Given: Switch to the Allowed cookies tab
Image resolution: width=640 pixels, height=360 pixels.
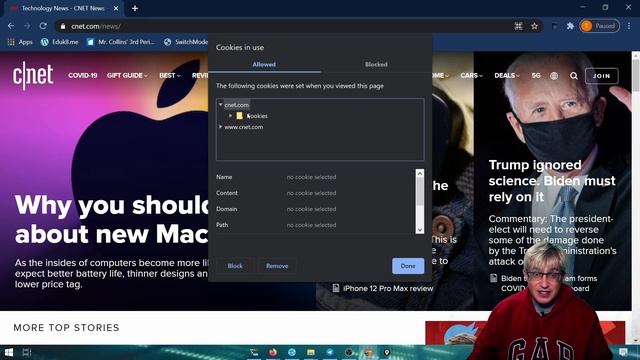Looking at the screenshot, I should [264, 64].
